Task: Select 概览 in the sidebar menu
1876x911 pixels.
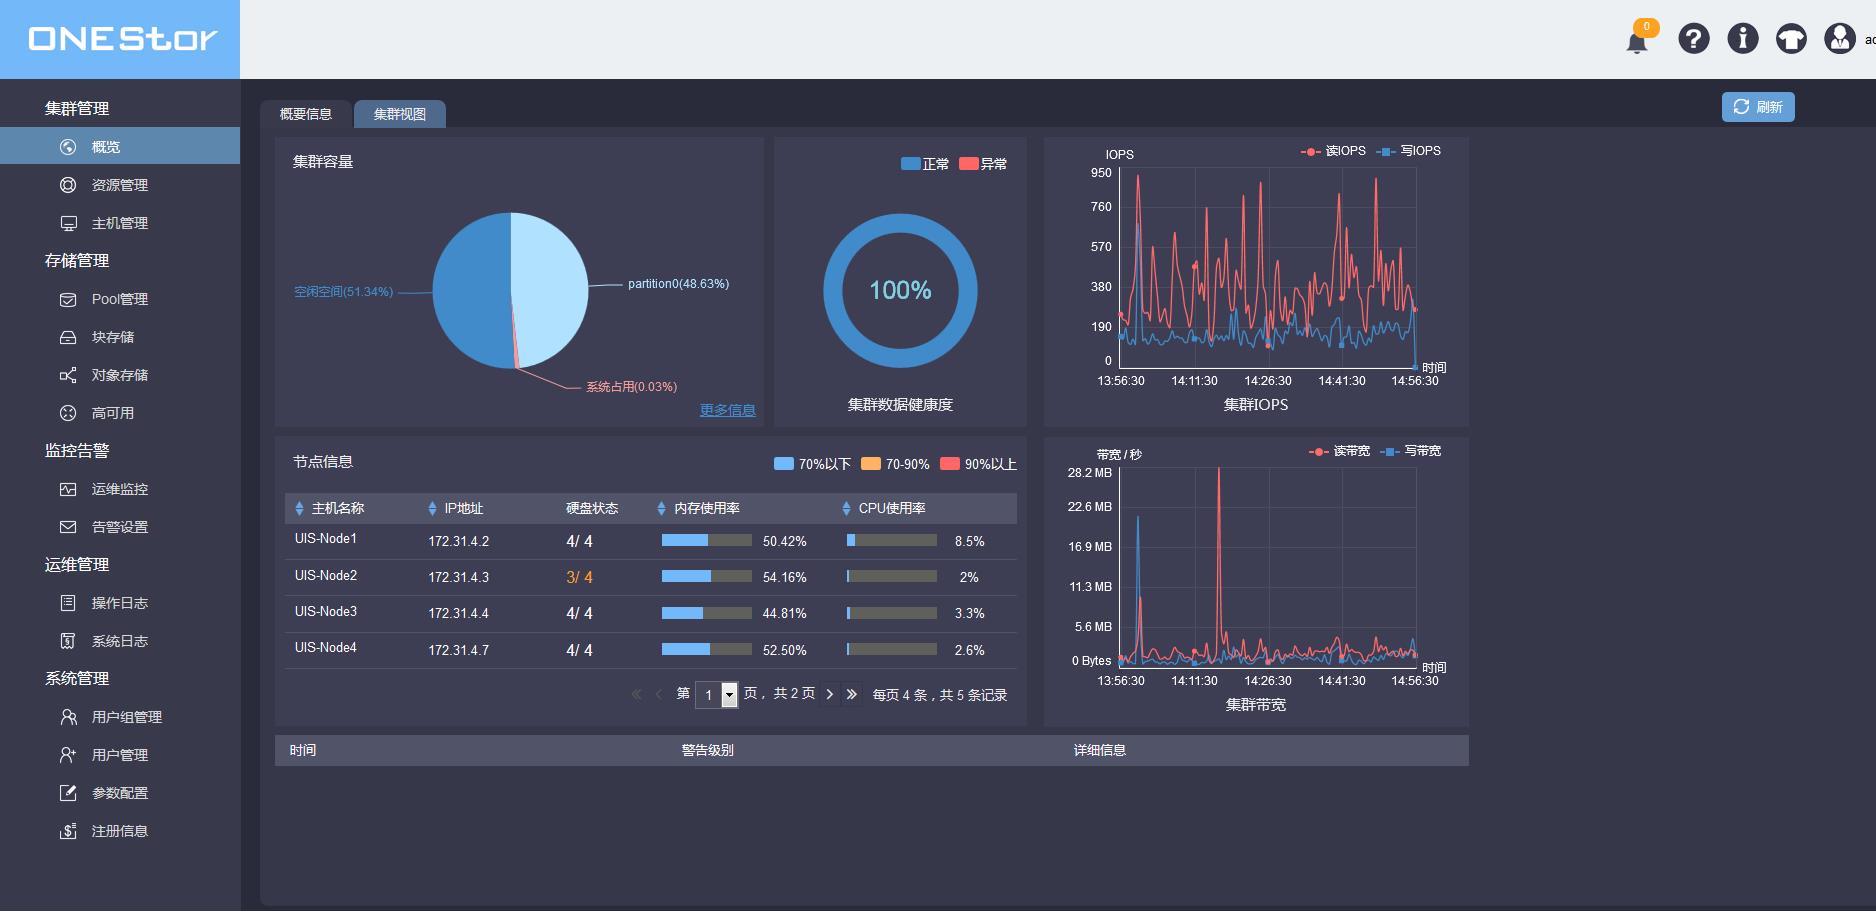Action: pyautogui.click(x=120, y=146)
